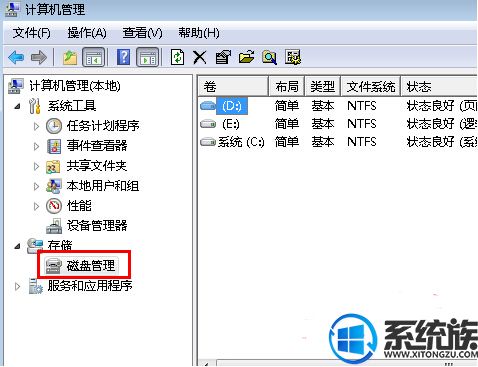Select 共享文件夹 in the tree
The width and height of the screenshot is (478, 367).
tap(97, 166)
